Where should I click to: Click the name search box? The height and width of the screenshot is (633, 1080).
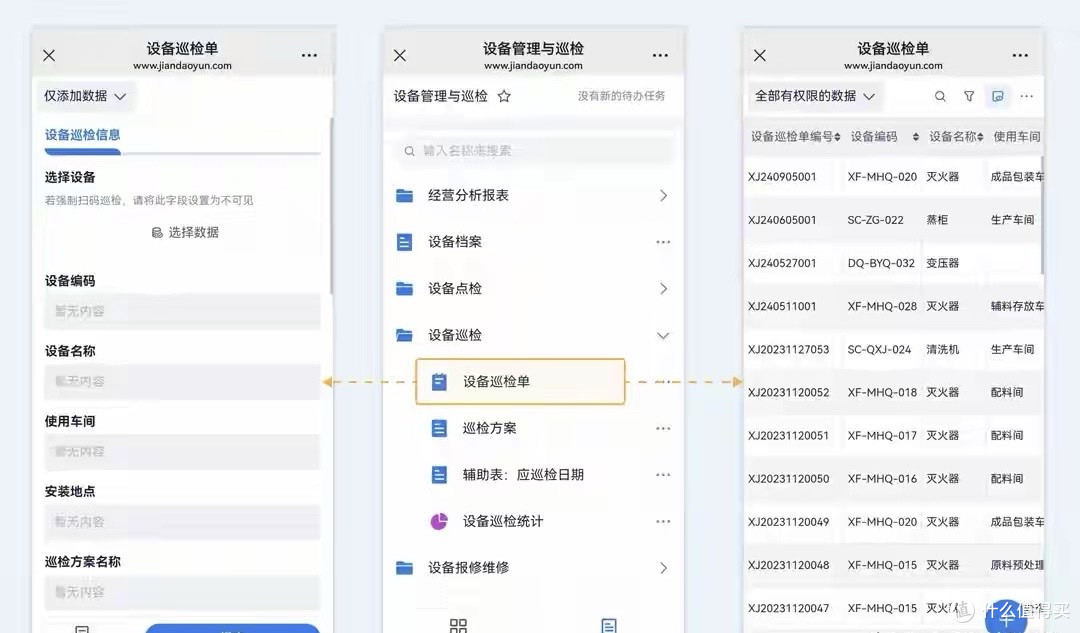point(534,151)
